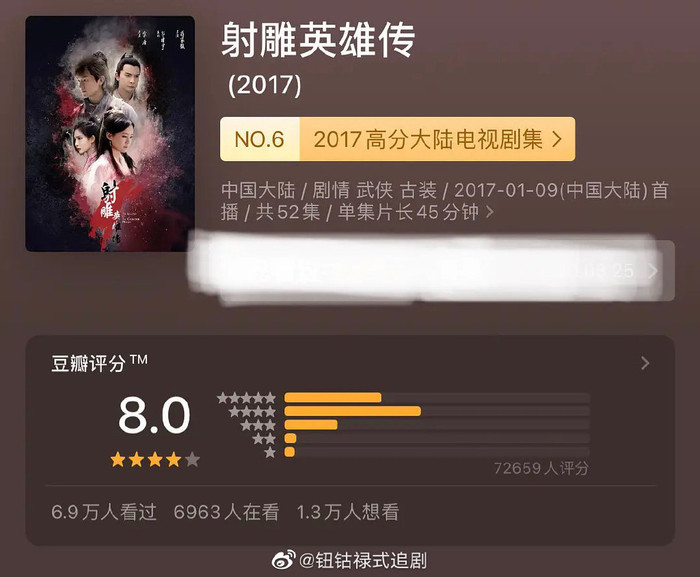700x577 pixels.
Task: Select the five-star rating row icon
Action: click(246, 398)
